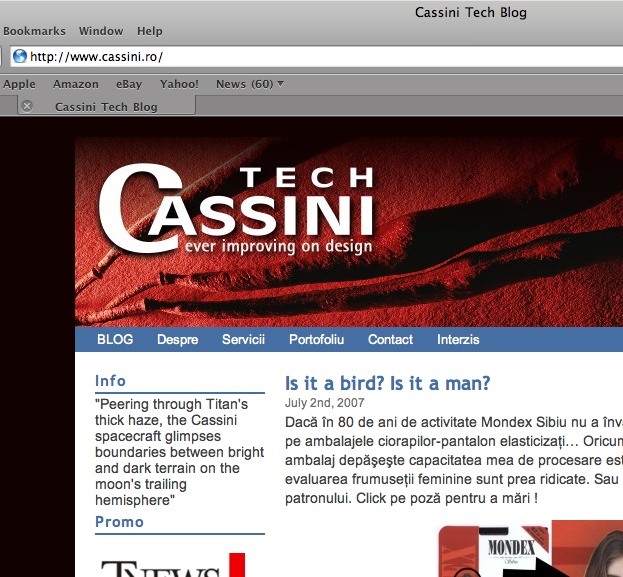Open the Despre page
The image size is (623, 577).
[177, 340]
